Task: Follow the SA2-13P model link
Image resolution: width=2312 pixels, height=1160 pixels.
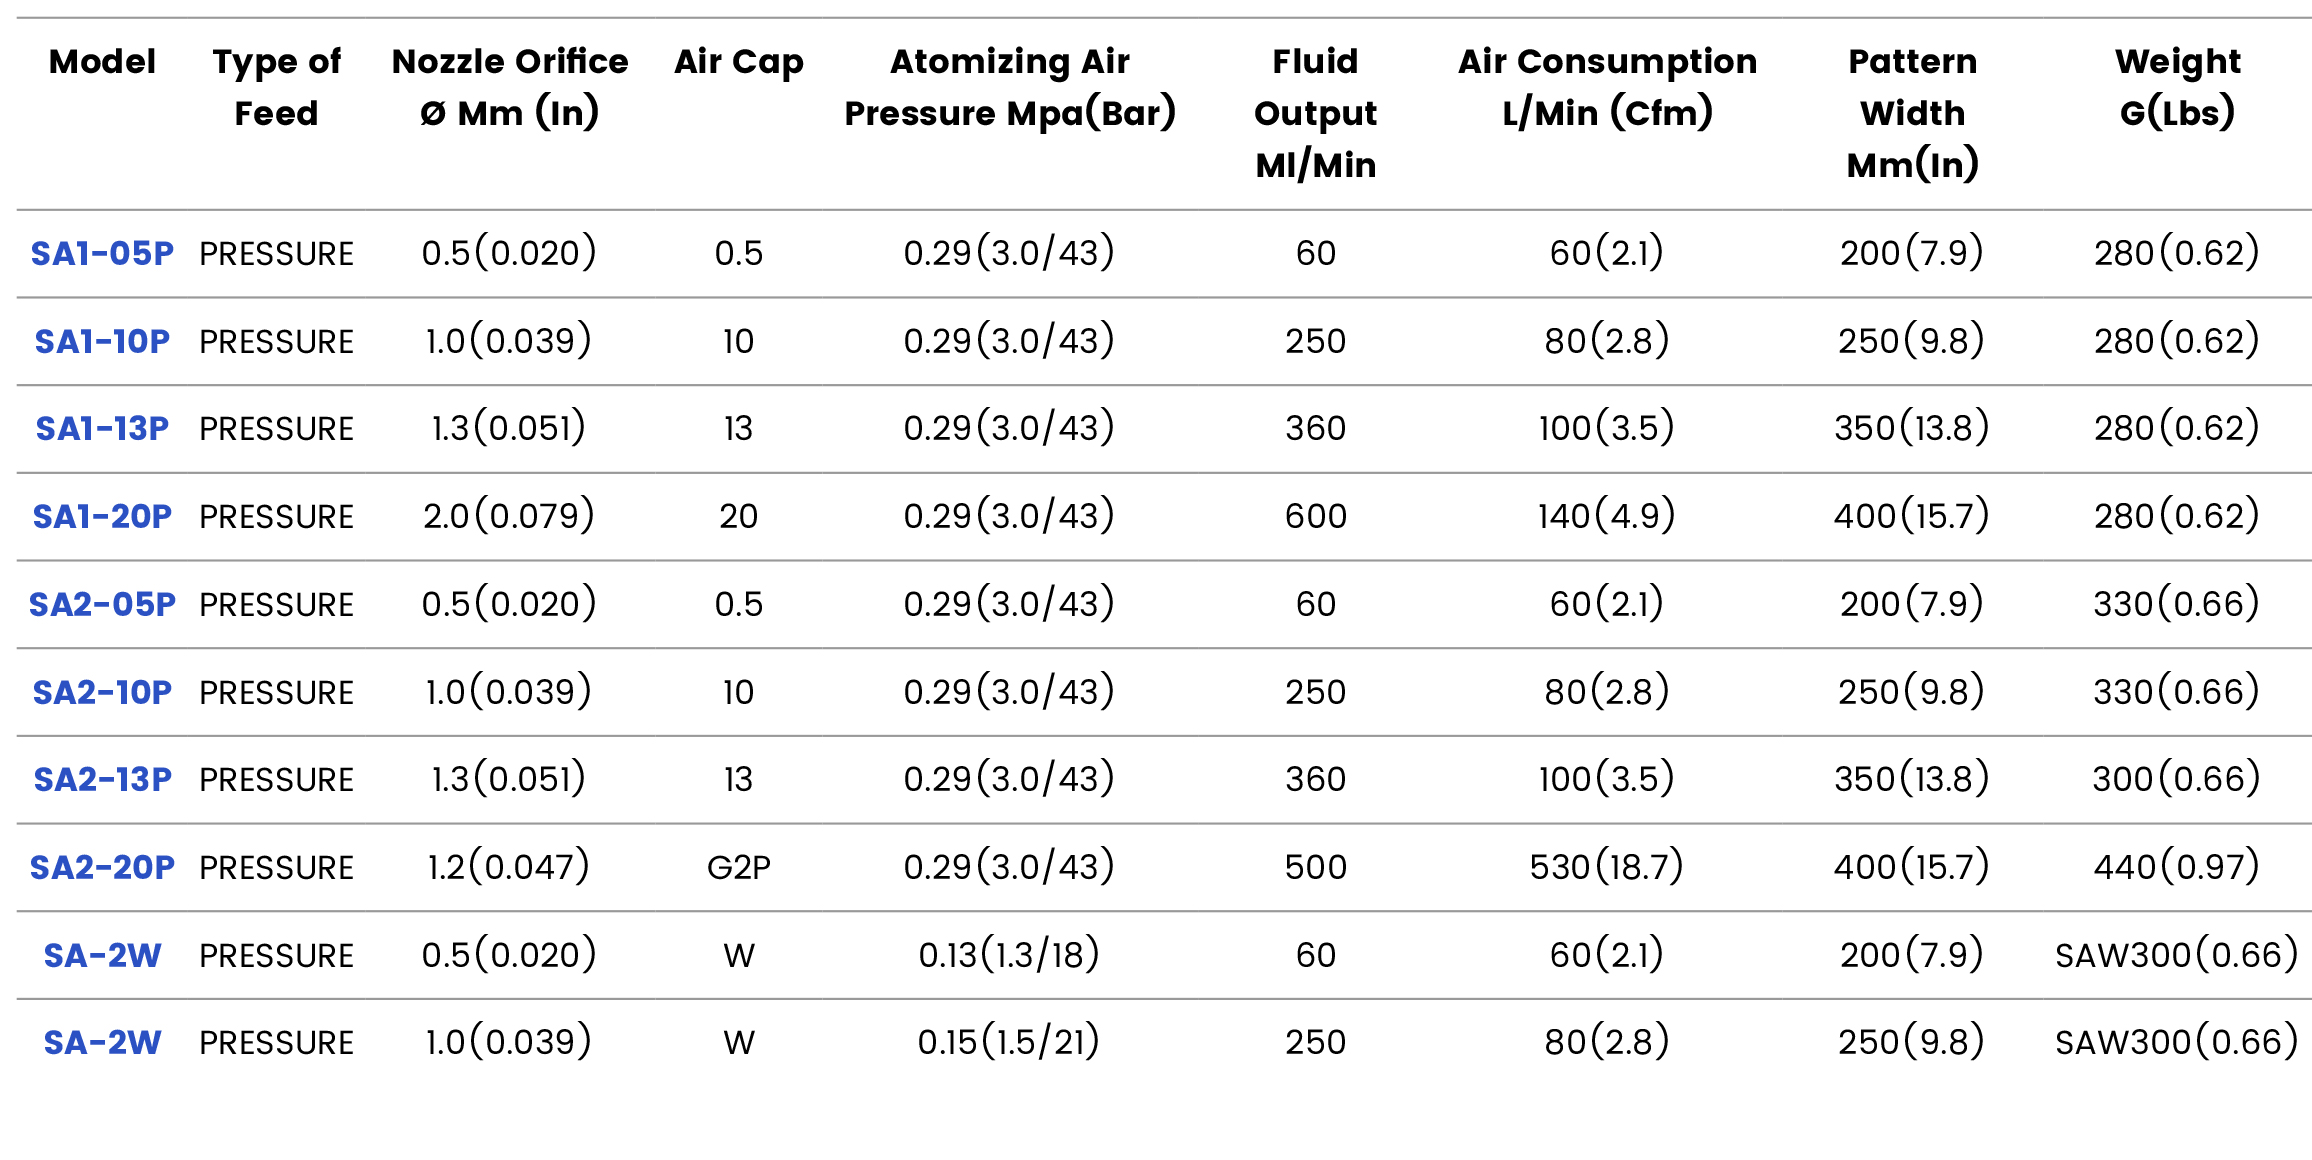Action: (x=102, y=780)
